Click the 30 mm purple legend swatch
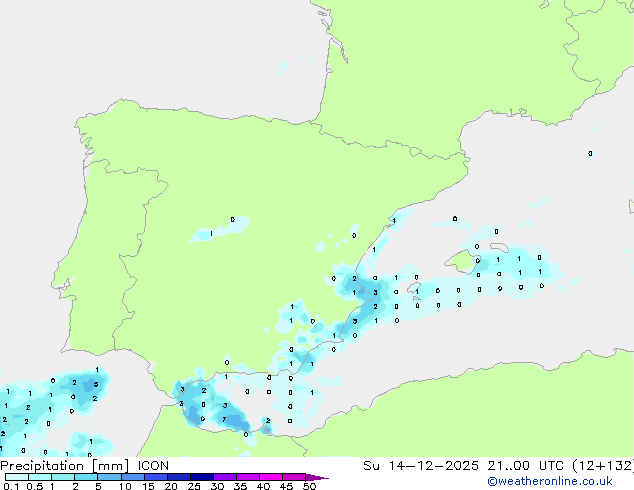 pyautogui.click(x=224, y=477)
